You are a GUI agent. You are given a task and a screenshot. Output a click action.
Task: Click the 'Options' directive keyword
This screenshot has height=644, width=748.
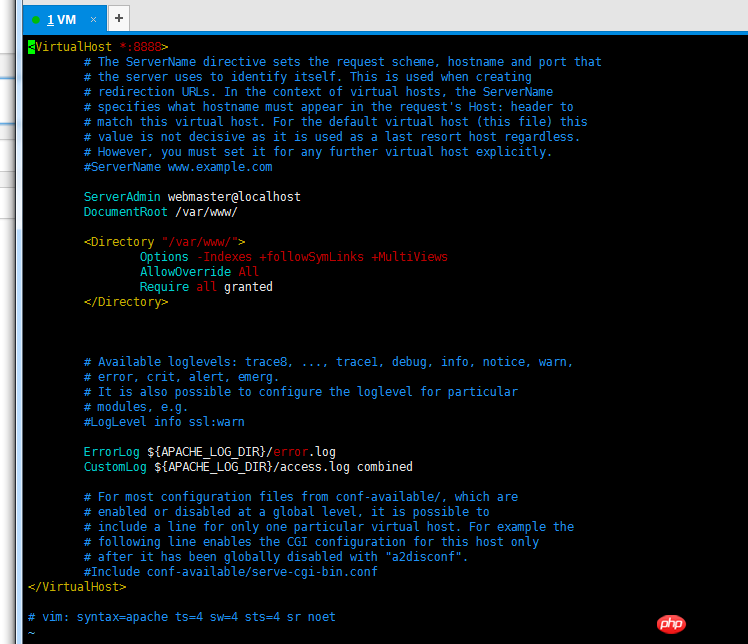[x=164, y=257]
